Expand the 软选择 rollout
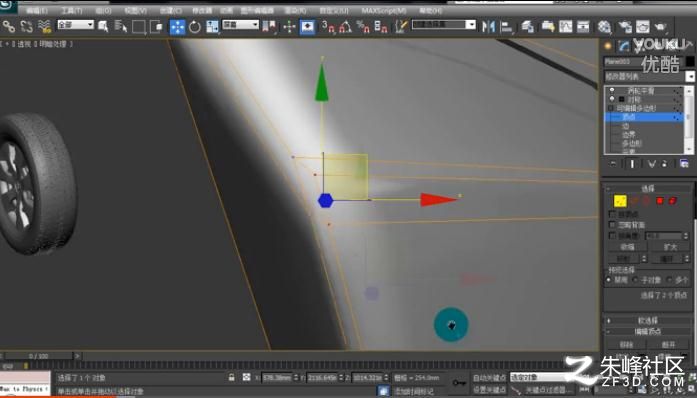This screenshot has height=398, width=697. (648, 321)
